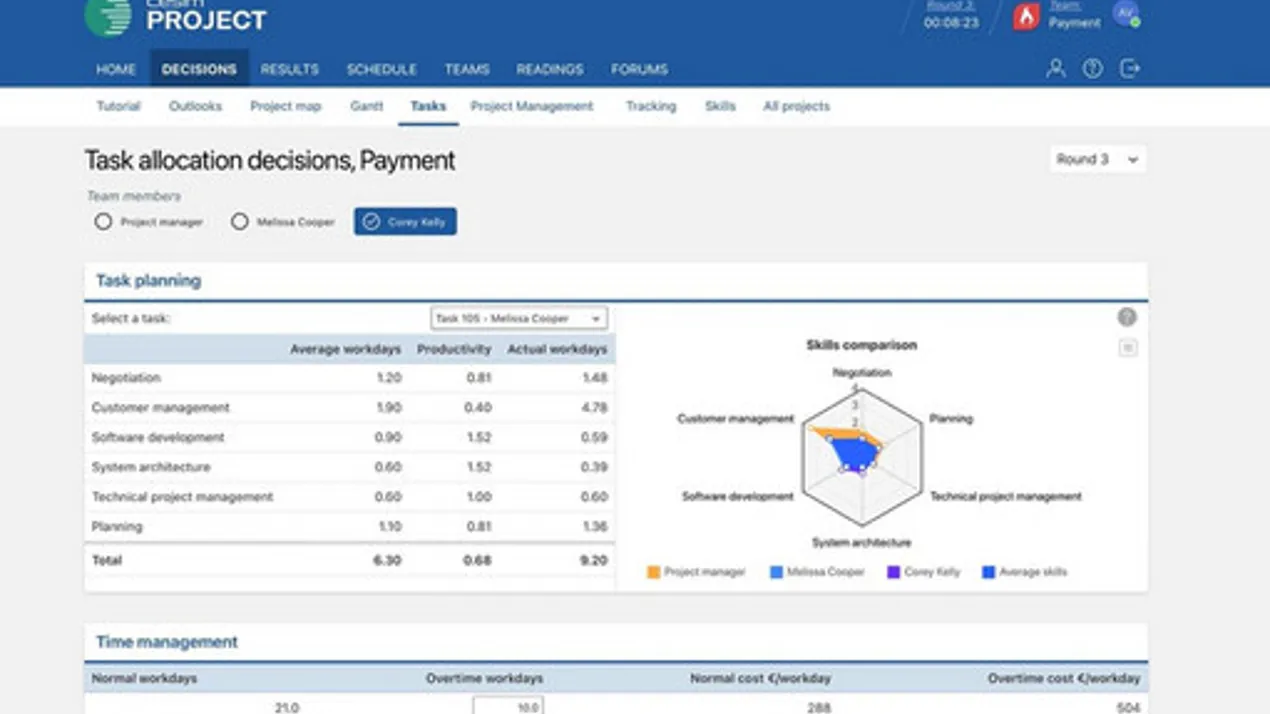The height and width of the screenshot is (714, 1270).
Task: Click the System architecture row label
Action: pyautogui.click(x=151, y=467)
